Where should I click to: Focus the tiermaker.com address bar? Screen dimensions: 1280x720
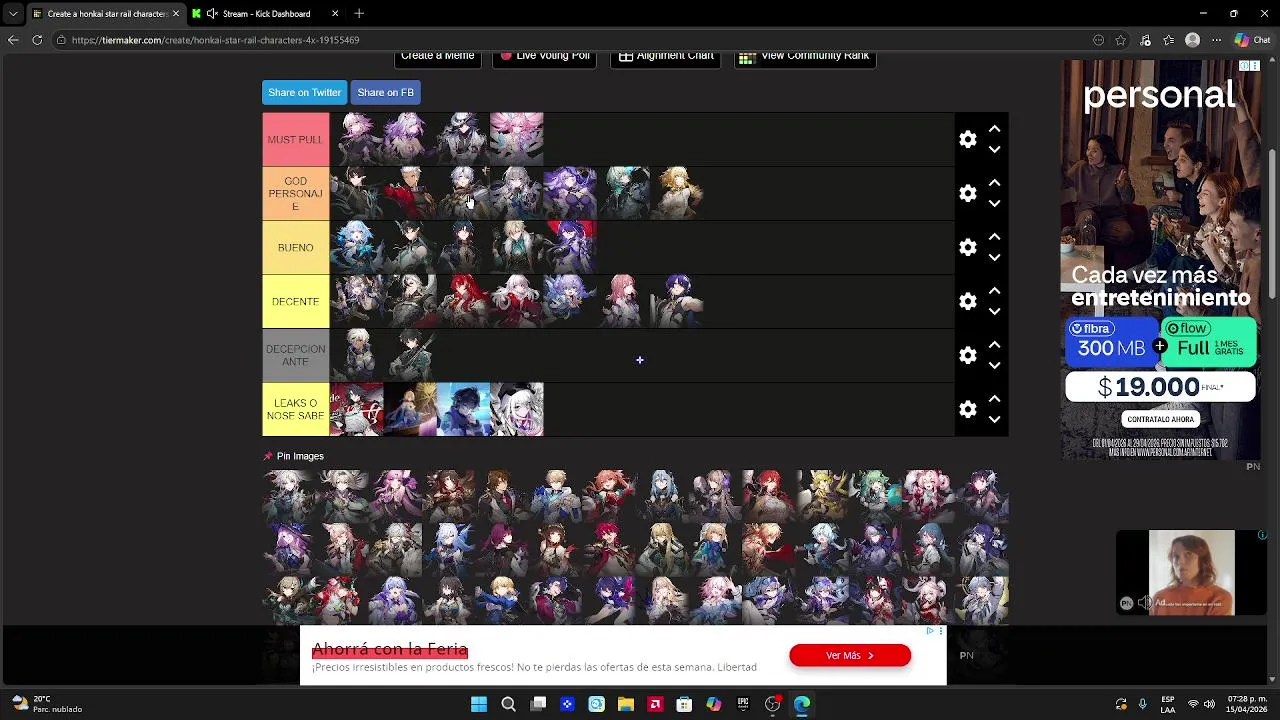[x=570, y=40]
